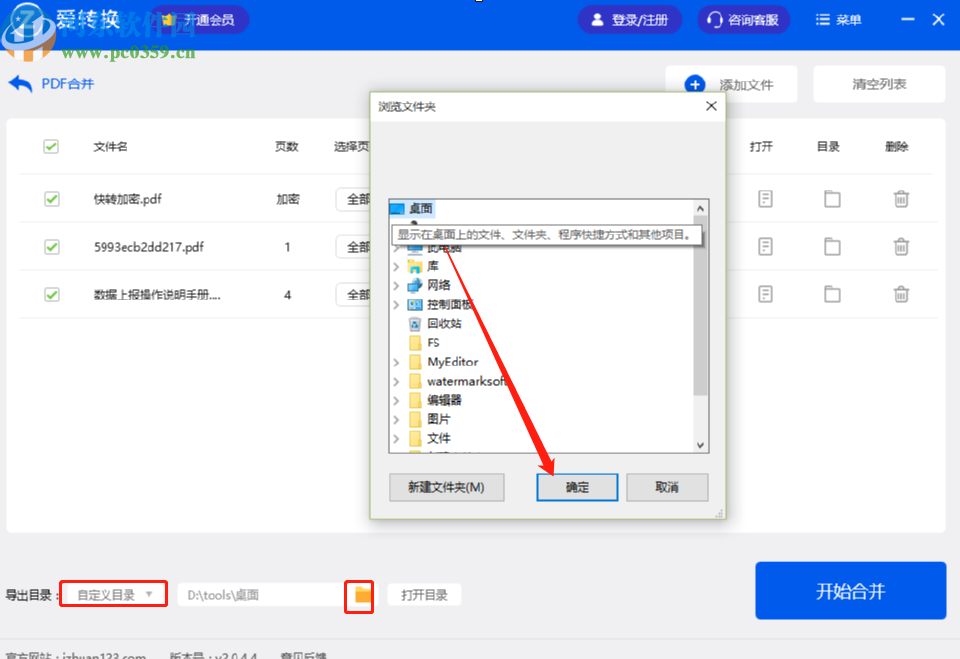Click the 添加文件 add file button label
The width and height of the screenshot is (960, 659).
[746, 85]
